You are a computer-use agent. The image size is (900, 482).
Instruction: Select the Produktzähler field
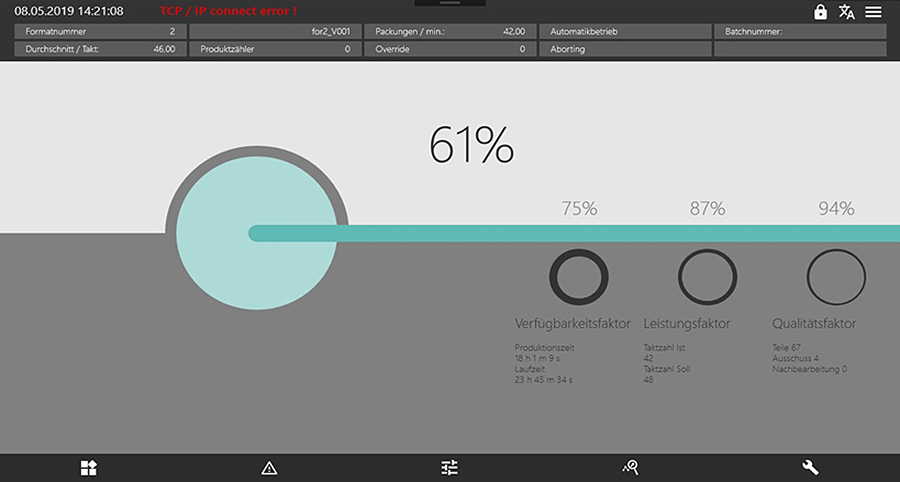point(275,49)
